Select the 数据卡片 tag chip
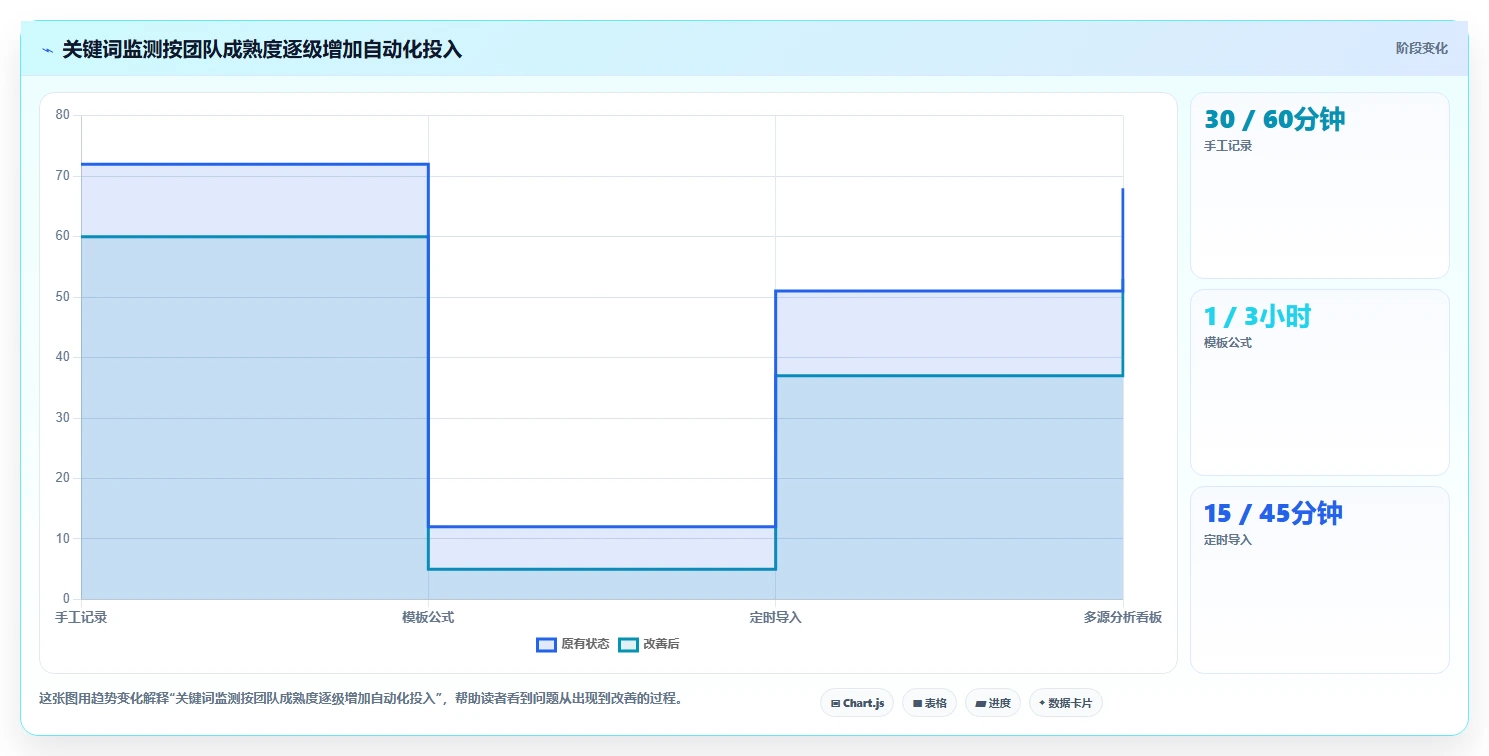1489x756 pixels. click(1065, 703)
